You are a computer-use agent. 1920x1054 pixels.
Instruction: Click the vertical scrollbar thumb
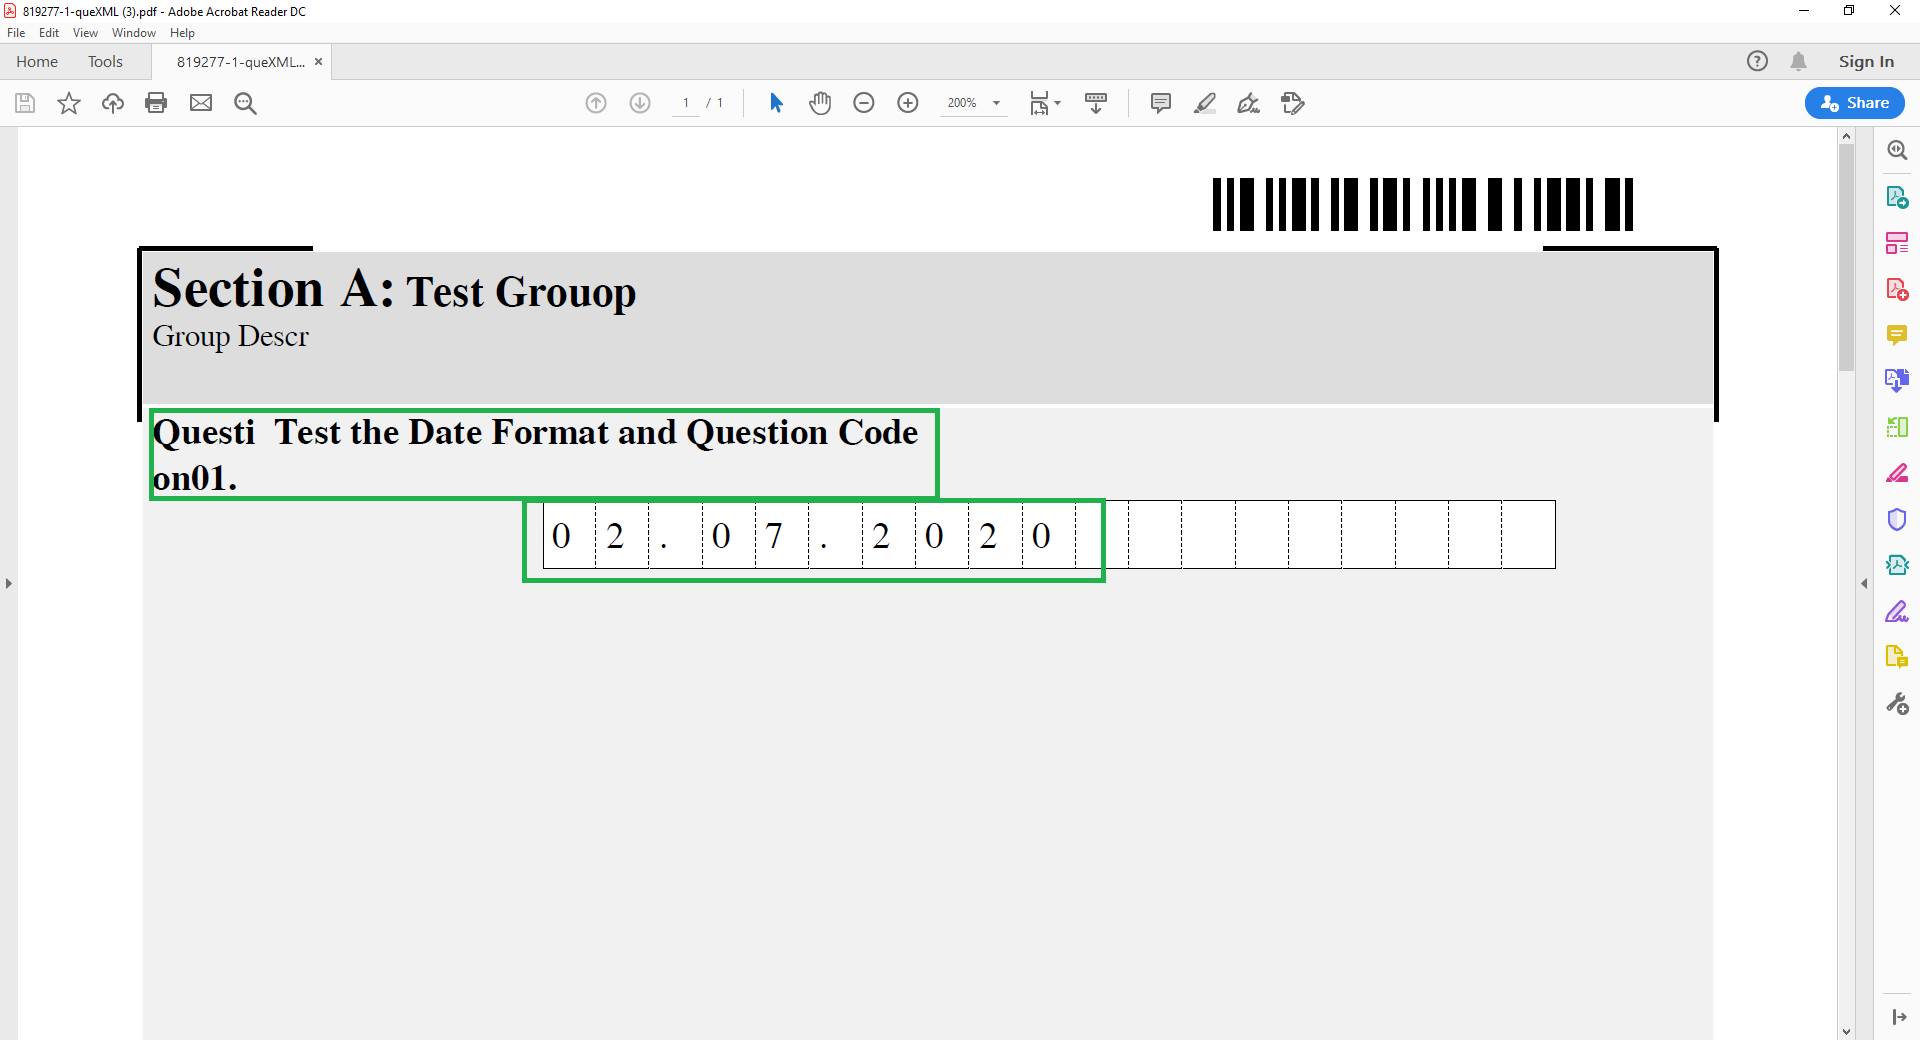pos(1846,257)
